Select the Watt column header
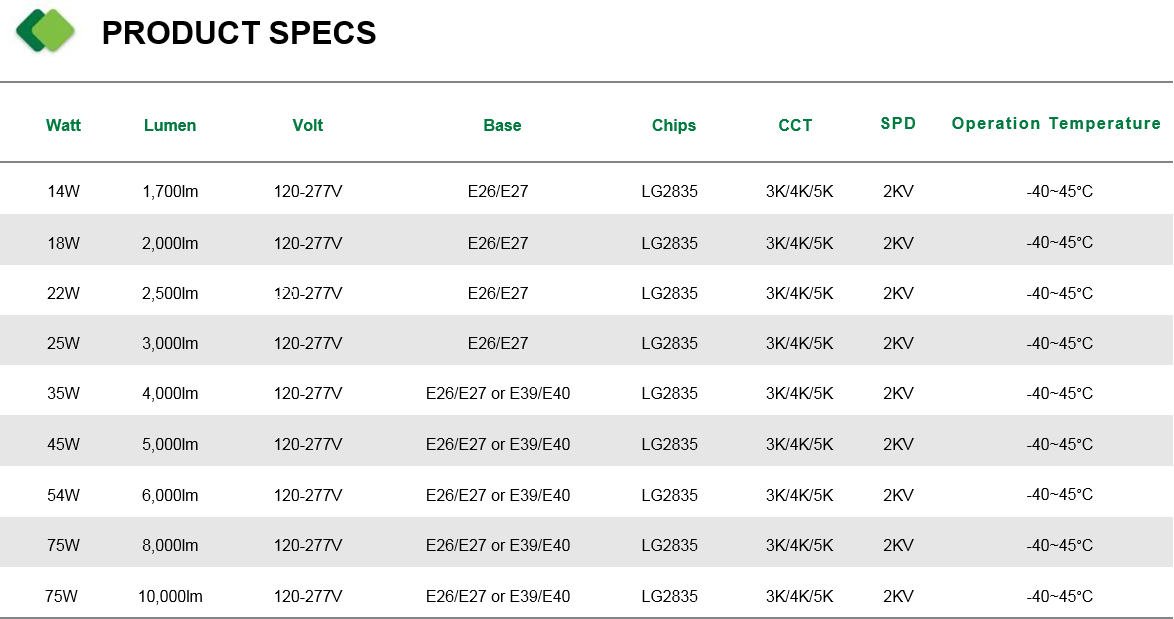The height and width of the screenshot is (619, 1174). point(64,125)
